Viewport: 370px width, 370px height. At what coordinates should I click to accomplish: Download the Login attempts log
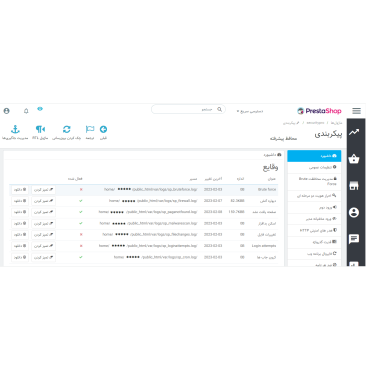tap(20, 246)
